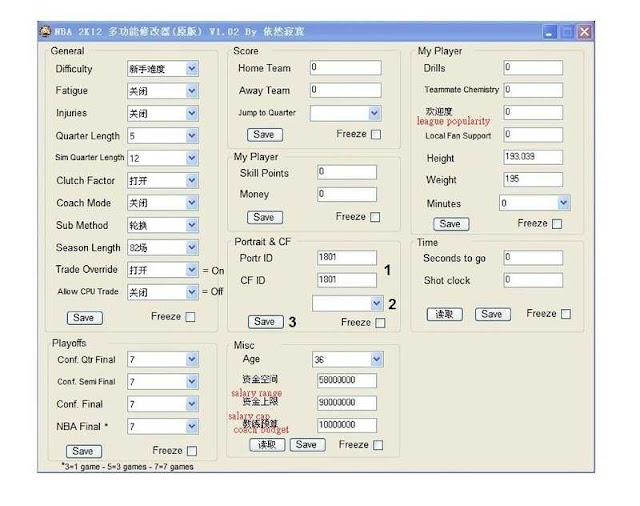Screen dimensions: 640x506
Task: Click Save in Time group
Action: click(493, 314)
